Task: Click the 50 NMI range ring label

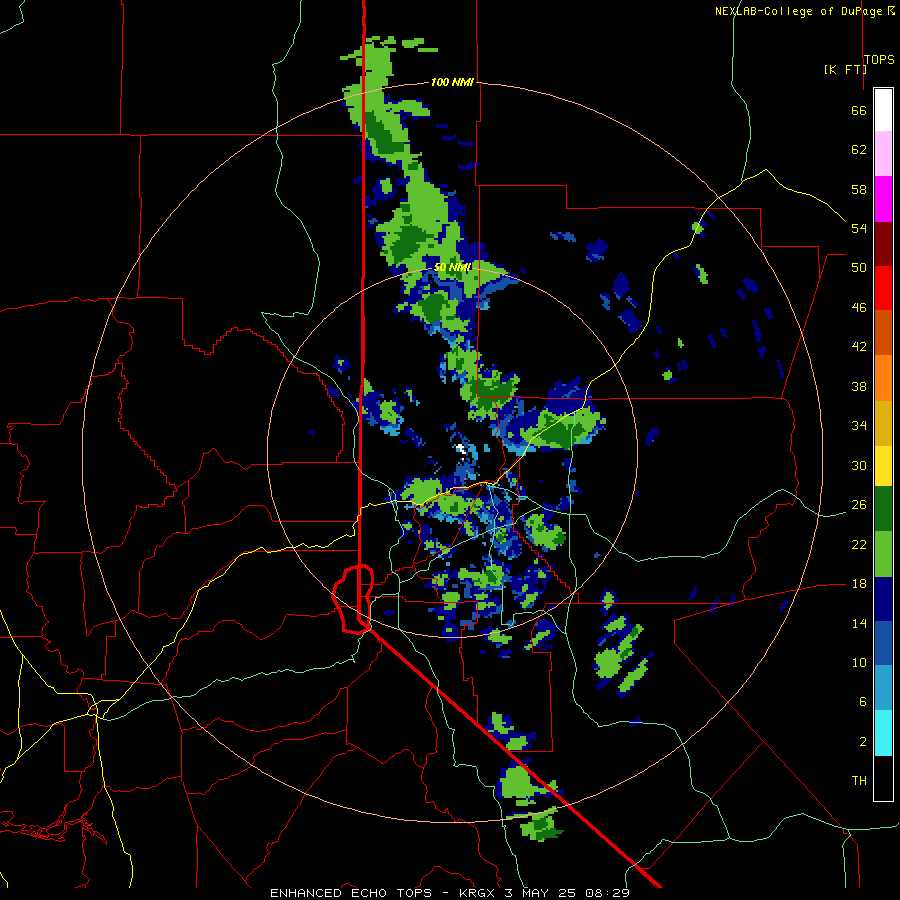Action: click(x=452, y=267)
